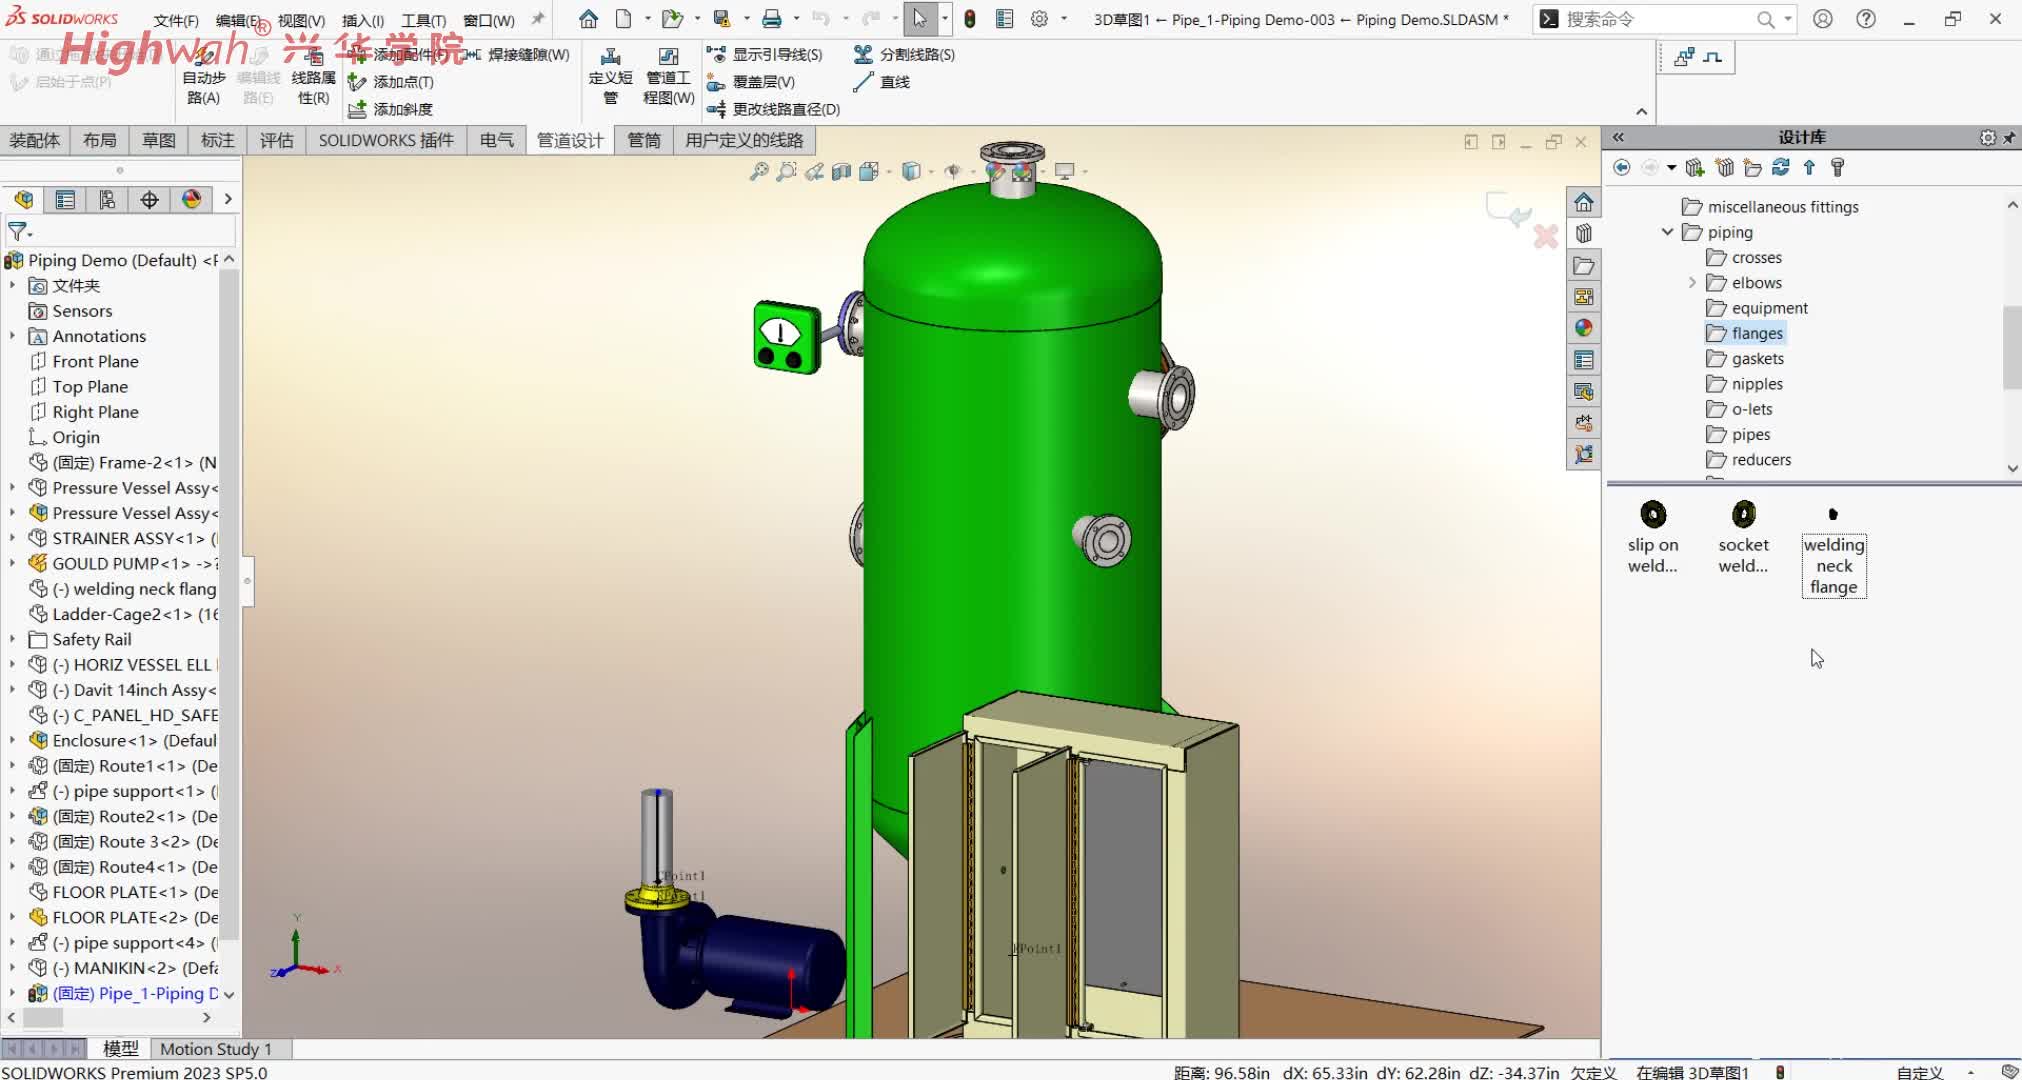This screenshot has width=2022, height=1080.
Task: Click Refresh icon in Design Library toolbar
Action: pos(1781,168)
